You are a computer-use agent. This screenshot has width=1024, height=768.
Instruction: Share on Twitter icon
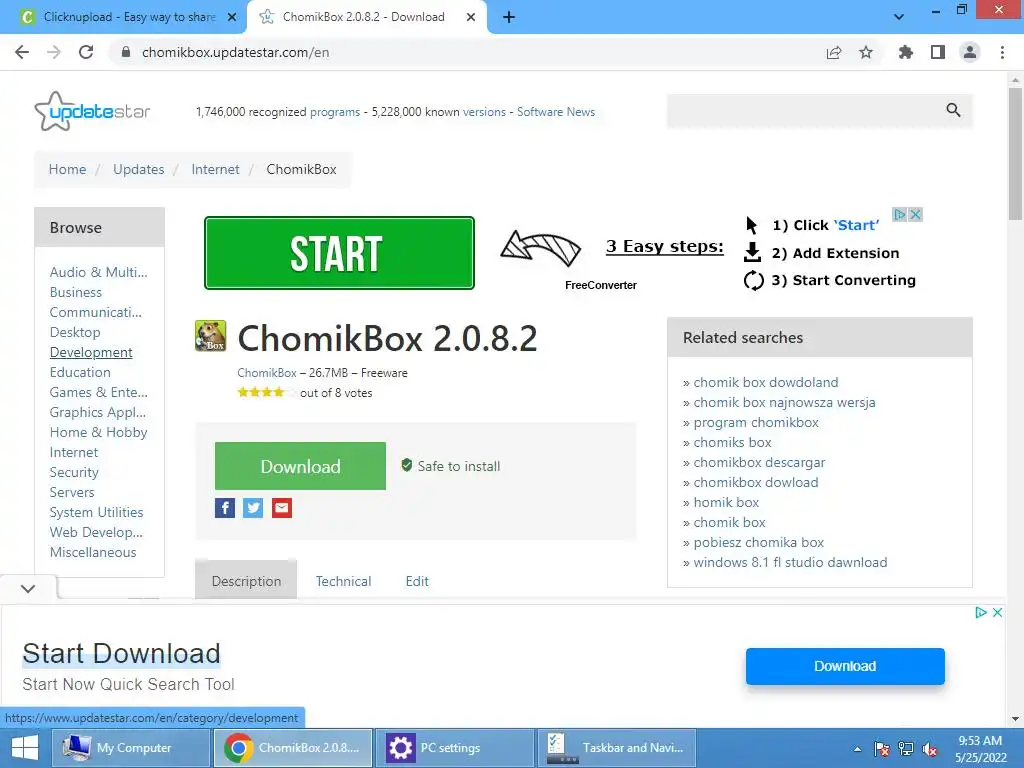tap(253, 507)
